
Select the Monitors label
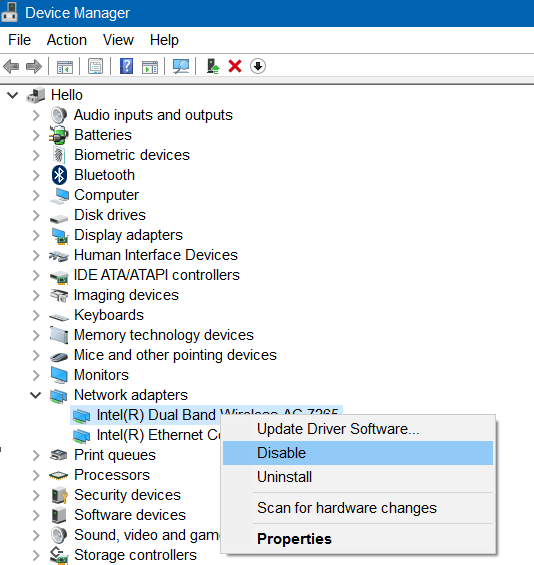click(101, 375)
